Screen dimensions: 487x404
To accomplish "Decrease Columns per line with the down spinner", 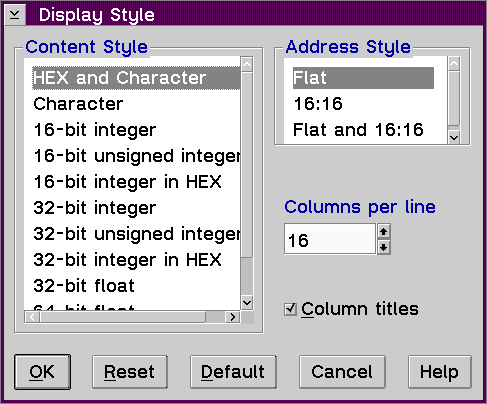I will tap(384, 247).
